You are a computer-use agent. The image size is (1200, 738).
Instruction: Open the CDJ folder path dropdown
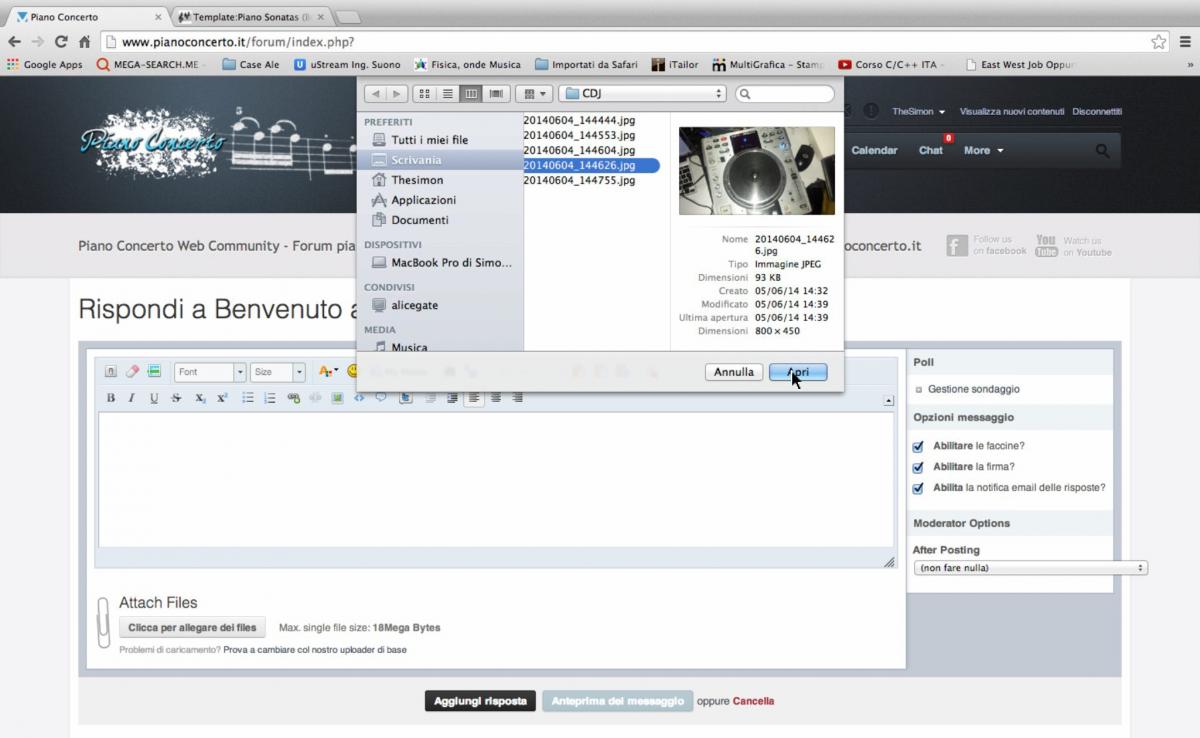pos(642,94)
